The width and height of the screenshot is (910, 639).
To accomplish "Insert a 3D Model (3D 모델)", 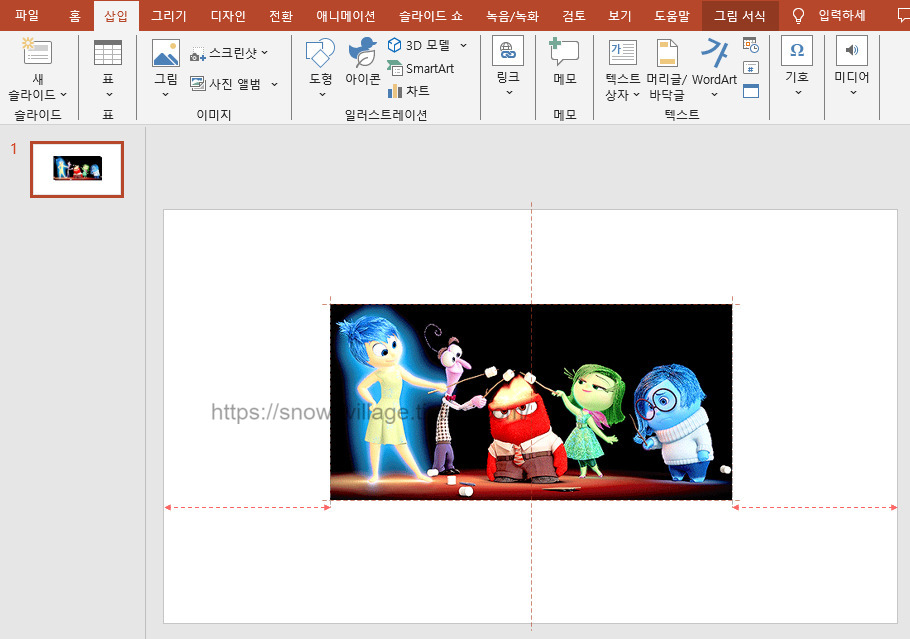I will [x=419, y=45].
